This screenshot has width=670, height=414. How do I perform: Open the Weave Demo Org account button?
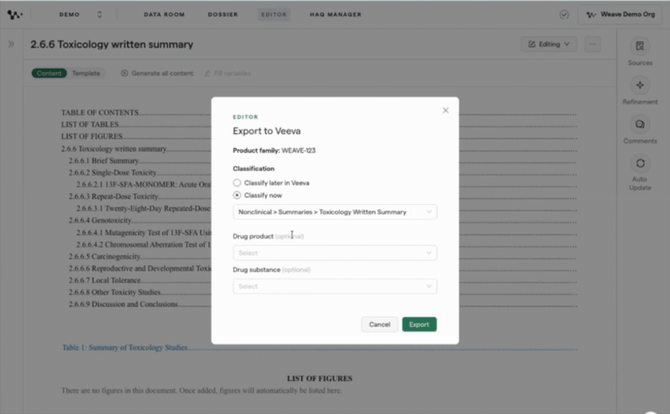click(621, 15)
